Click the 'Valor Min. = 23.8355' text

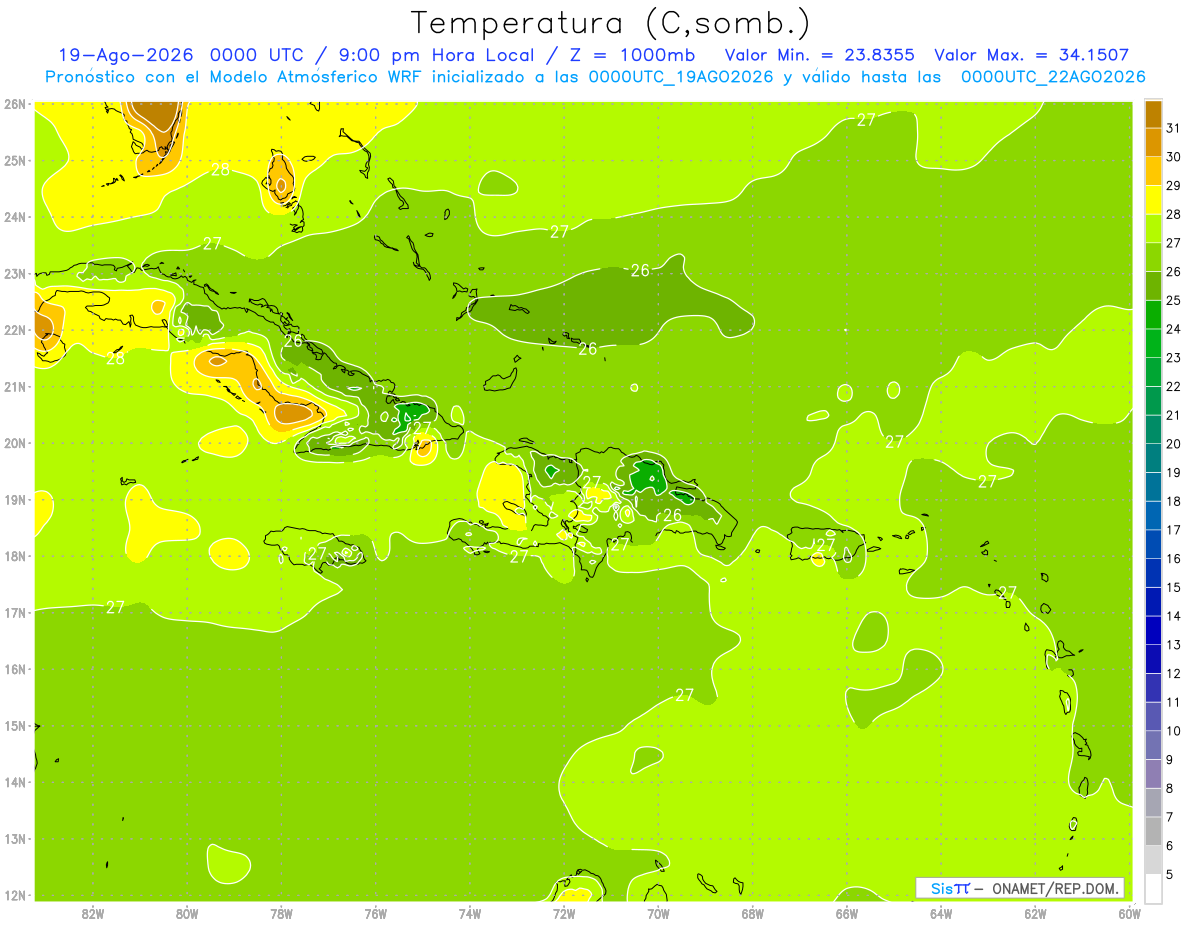pyautogui.click(x=820, y=56)
